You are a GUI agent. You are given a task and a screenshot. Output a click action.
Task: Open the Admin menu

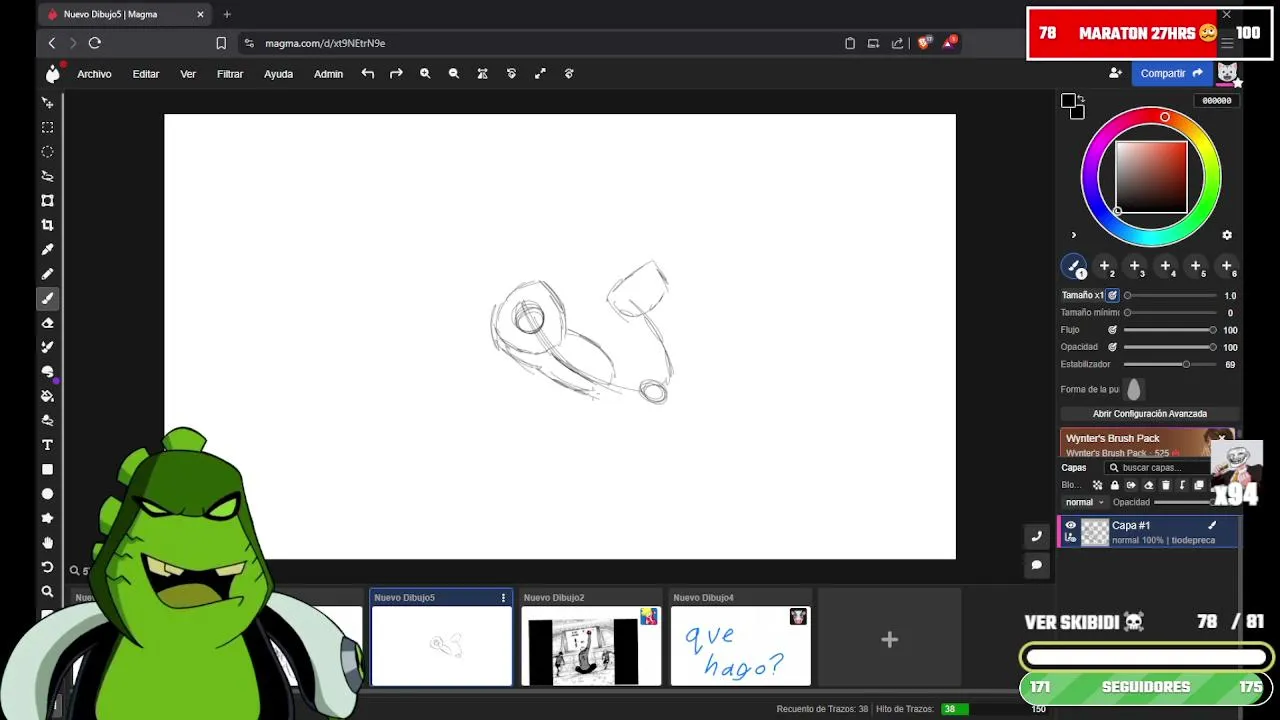(328, 74)
